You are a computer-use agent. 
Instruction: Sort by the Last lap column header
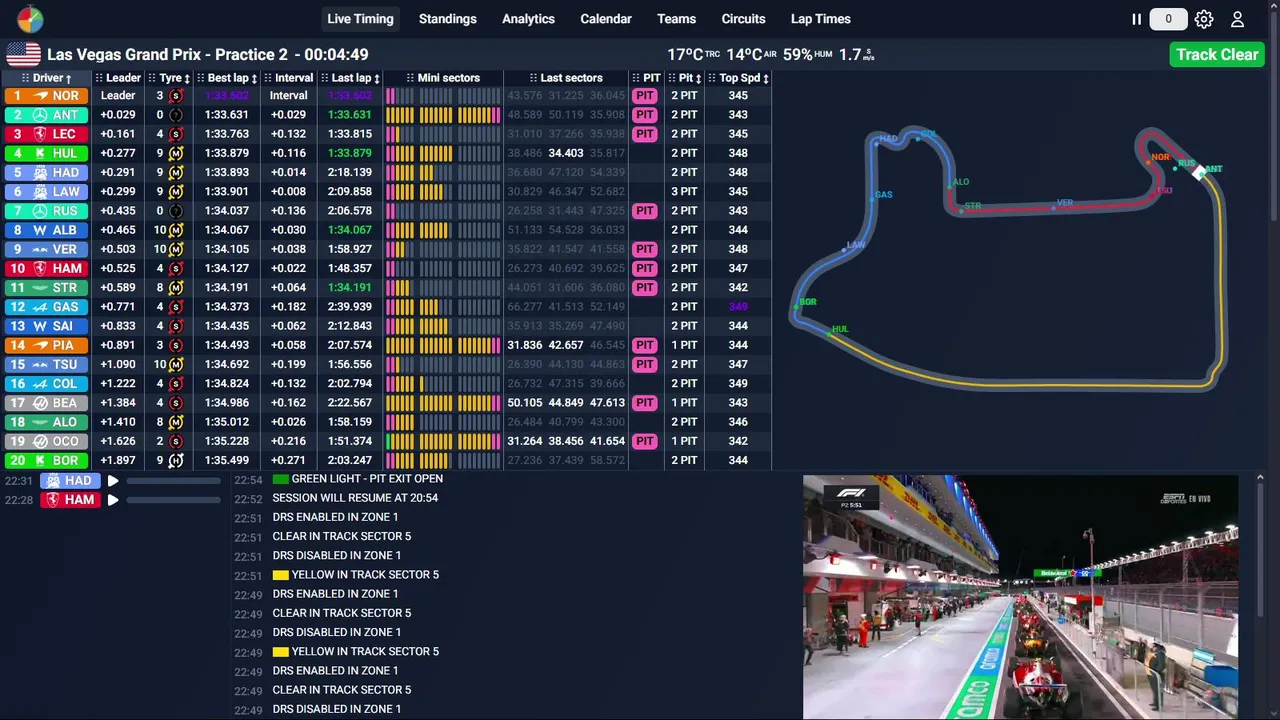point(349,78)
